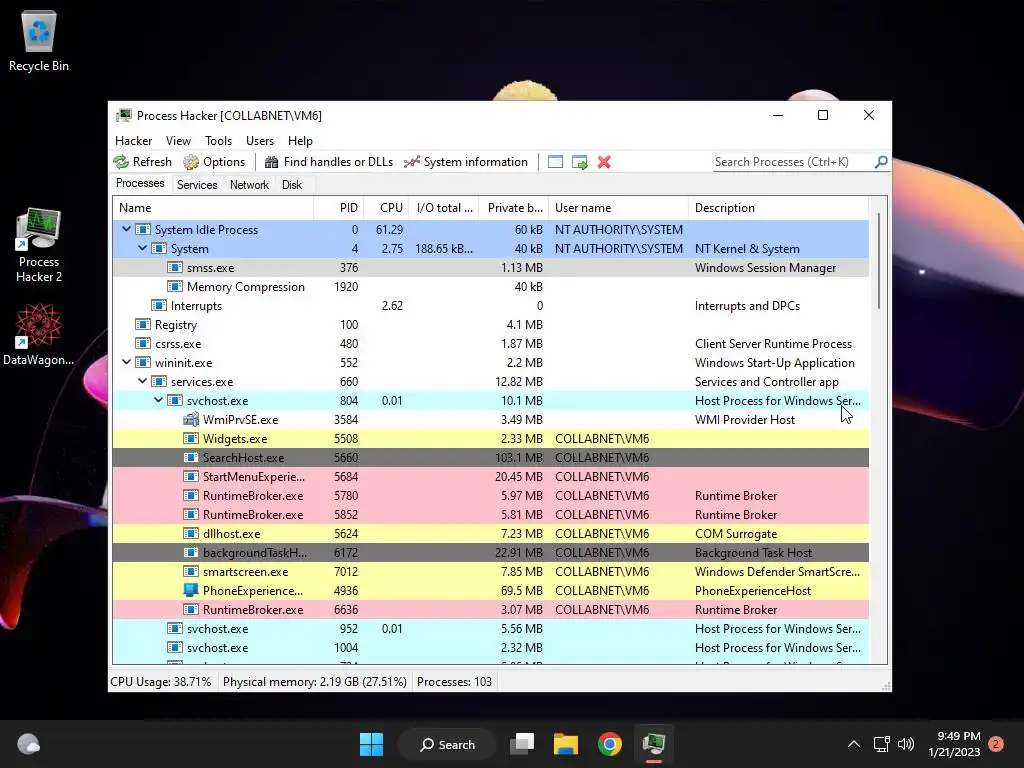Select the csrss.exe process row
The width and height of the screenshot is (1024, 768).
tap(490, 344)
